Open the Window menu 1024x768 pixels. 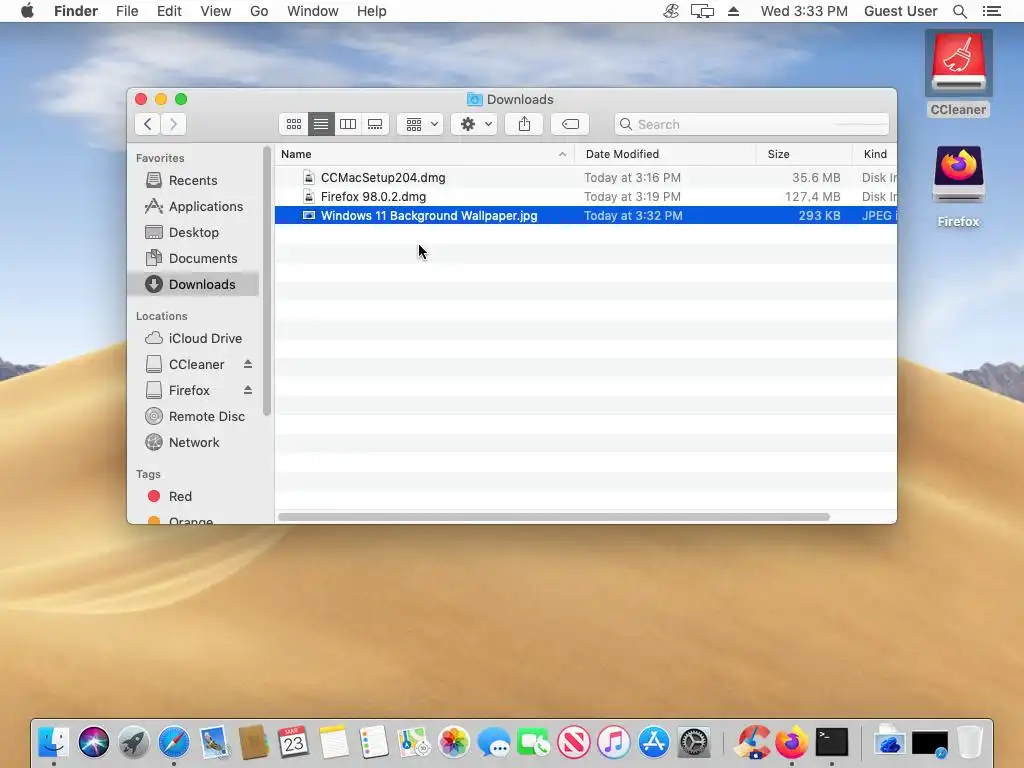coord(313,11)
